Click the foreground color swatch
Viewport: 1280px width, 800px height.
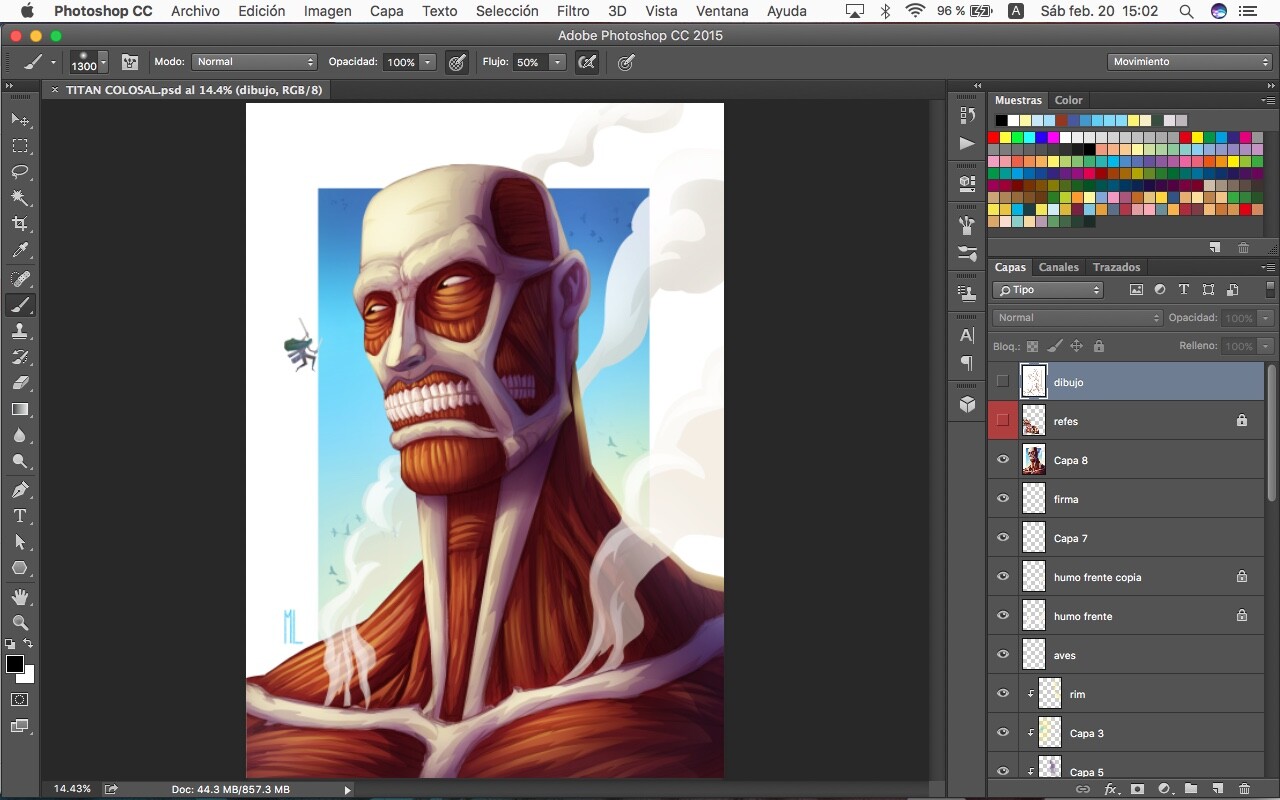15,664
